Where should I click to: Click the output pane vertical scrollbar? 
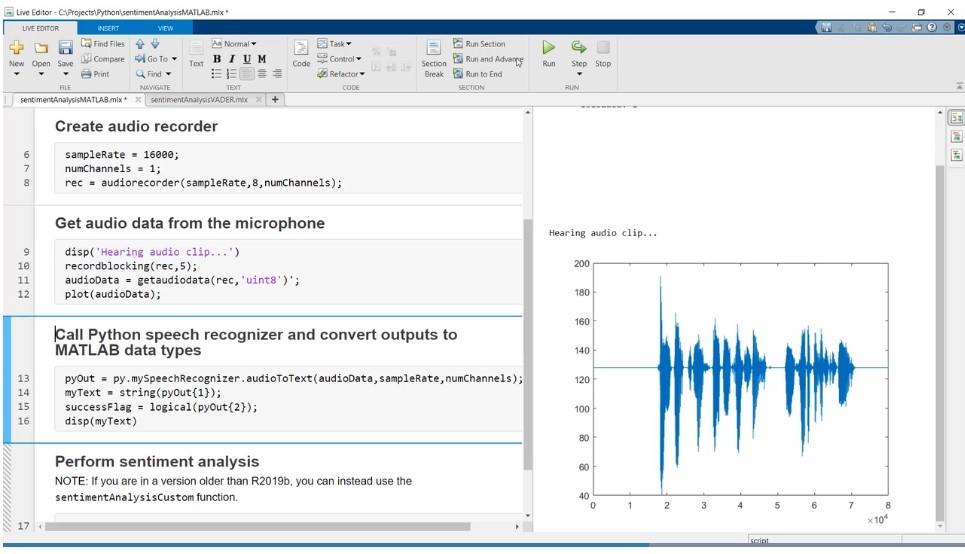coord(940,343)
